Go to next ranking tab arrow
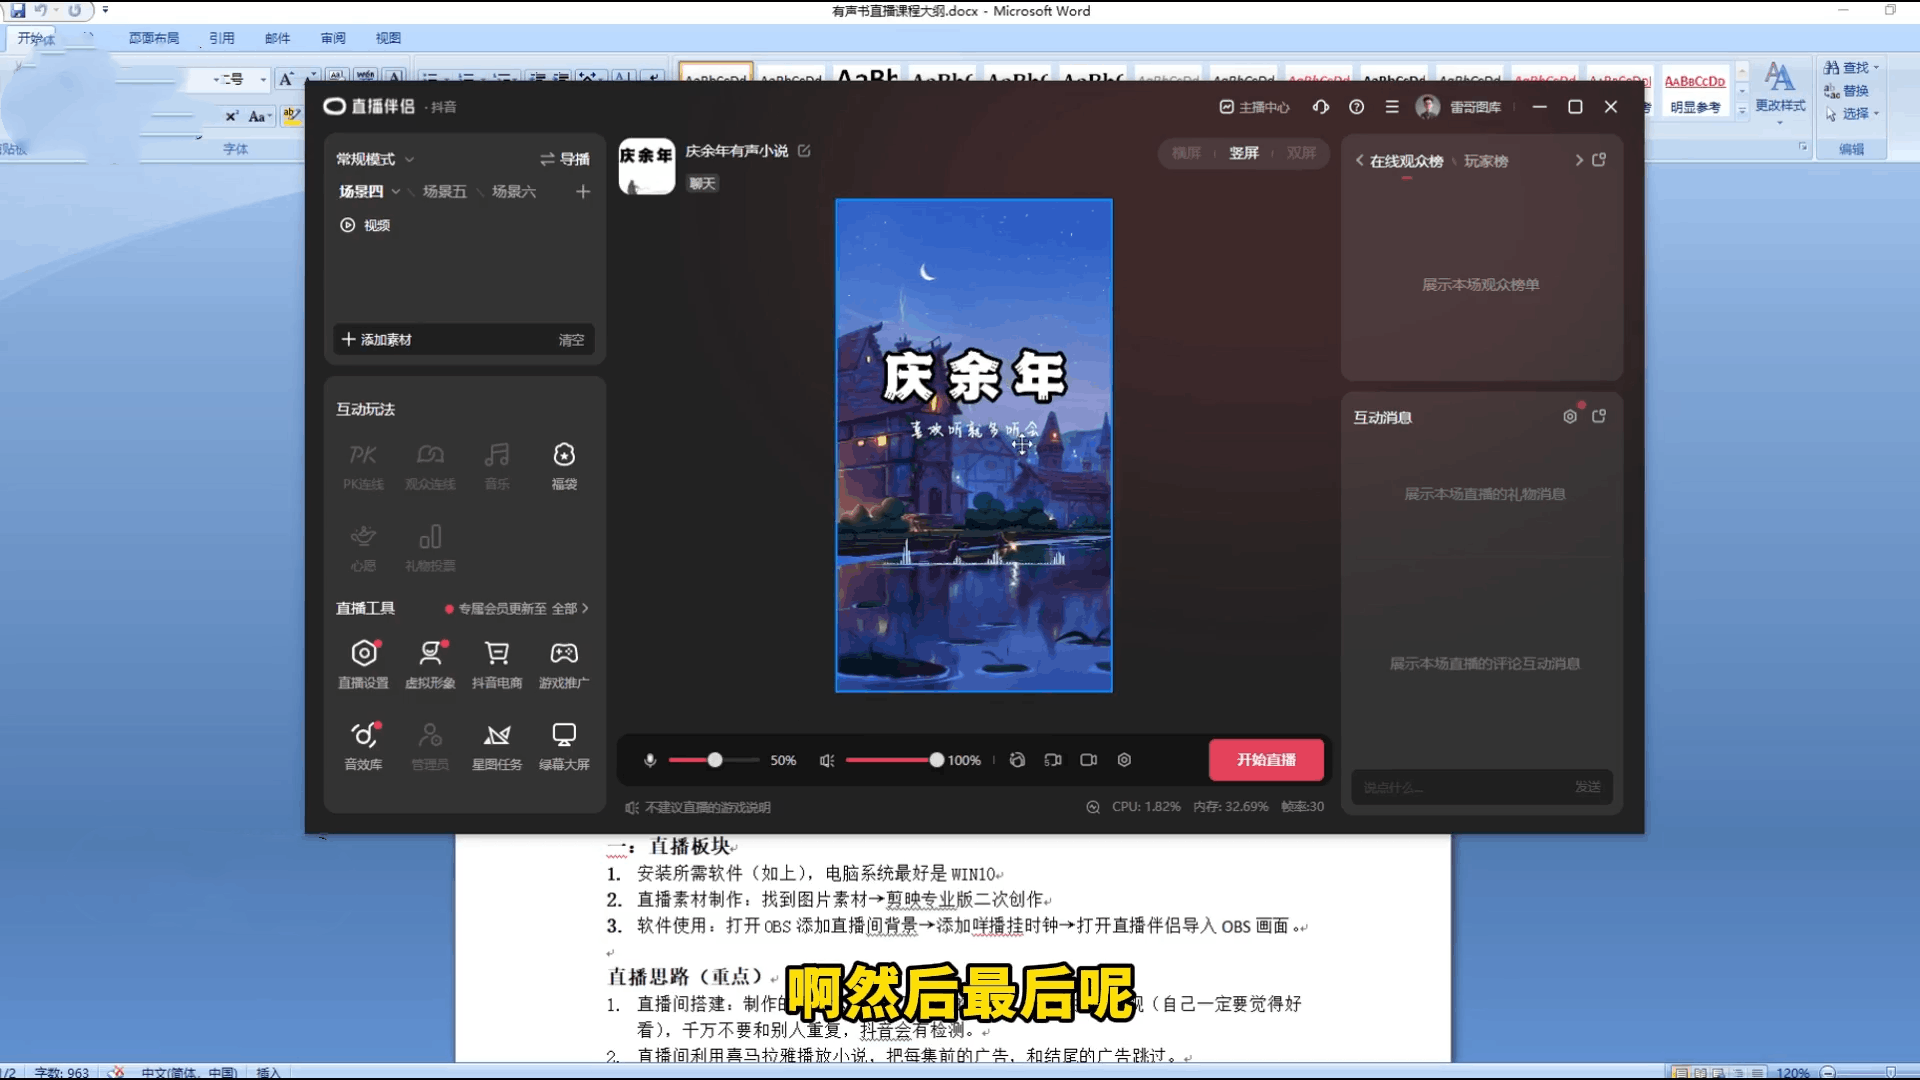This screenshot has height=1080, width=1920. [1579, 160]
